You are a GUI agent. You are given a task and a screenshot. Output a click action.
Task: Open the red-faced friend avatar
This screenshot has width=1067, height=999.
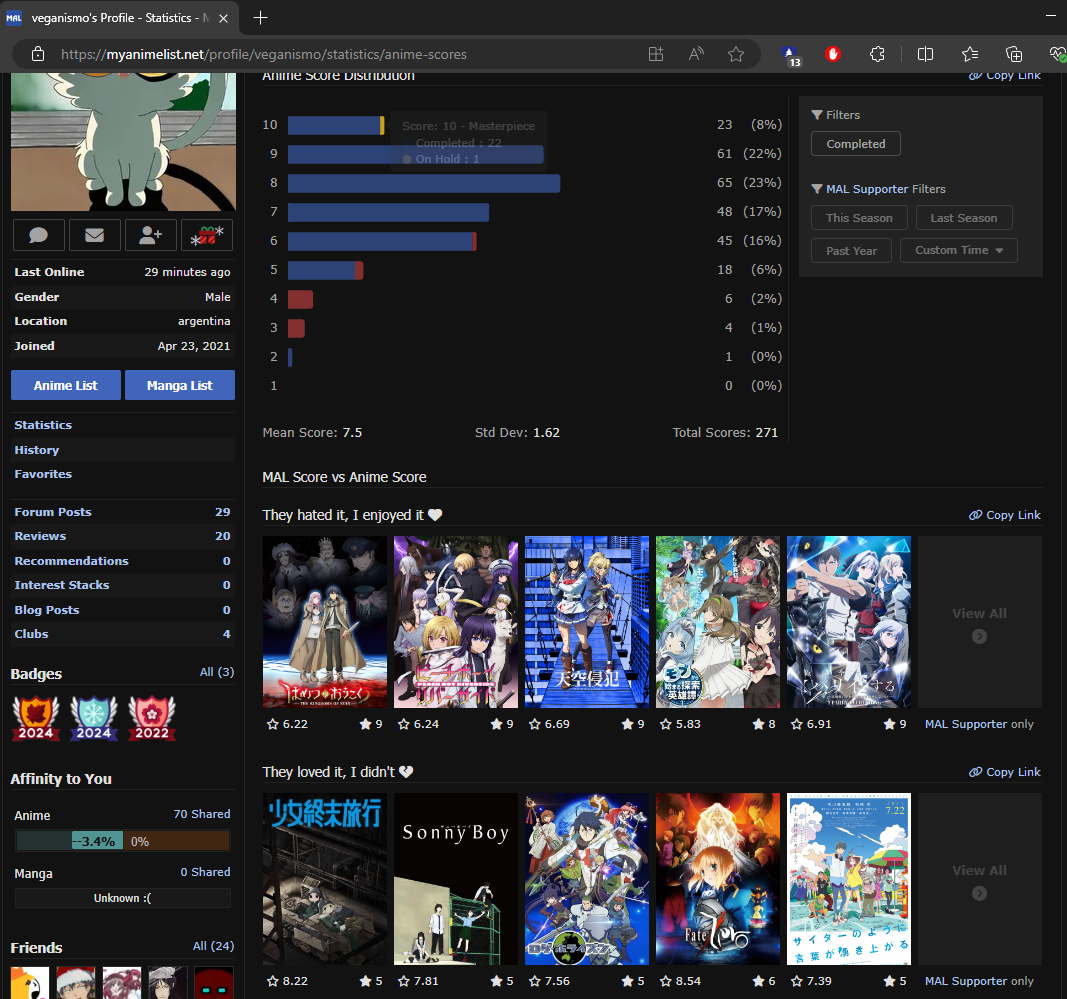[214, 983]
